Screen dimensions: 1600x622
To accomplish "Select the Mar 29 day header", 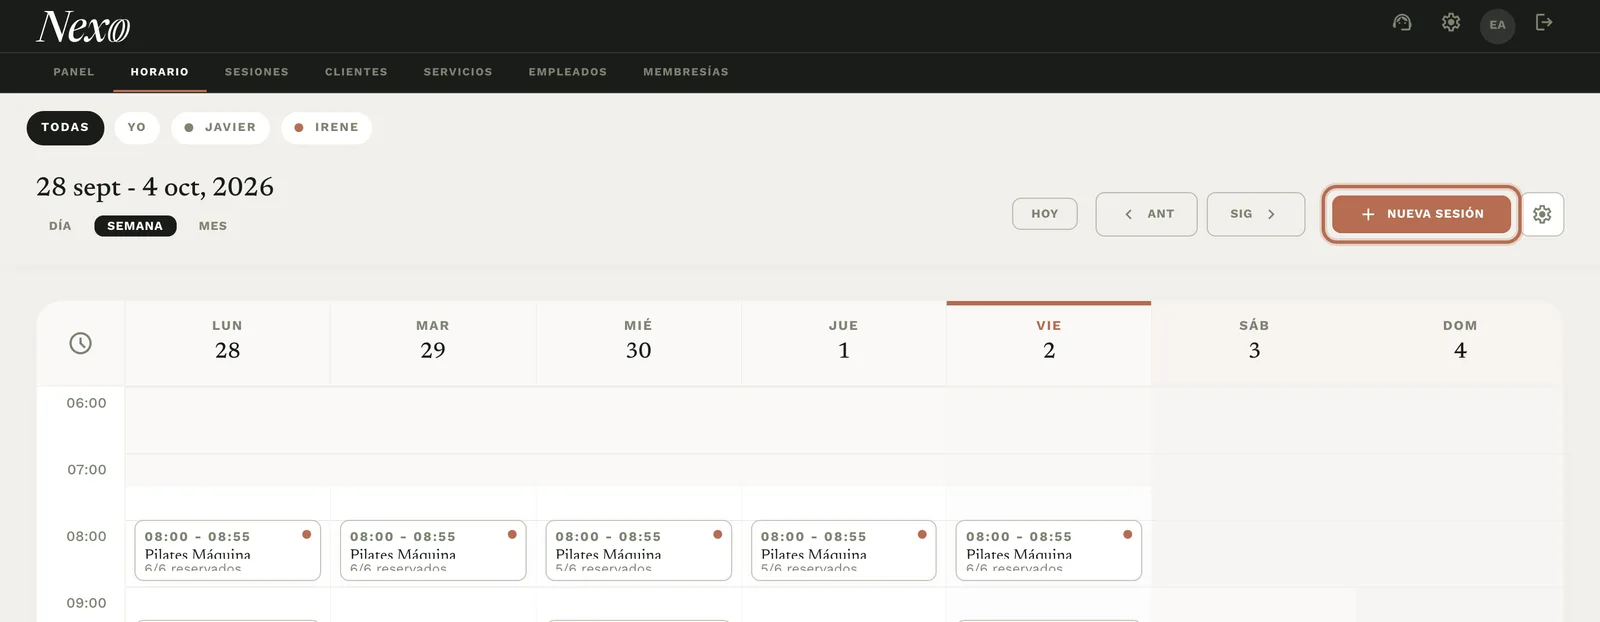I will [433, 342].
